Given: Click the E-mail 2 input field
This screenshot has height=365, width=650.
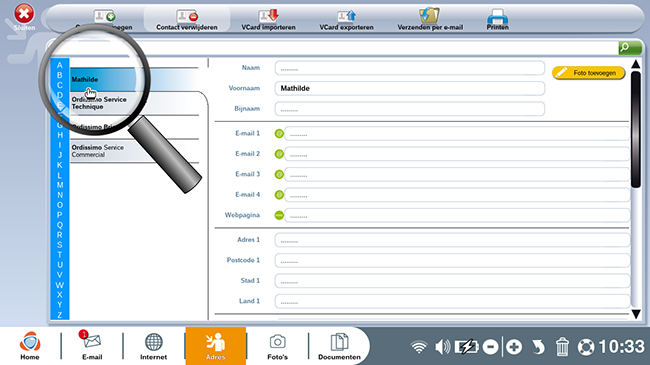Looking at the screenshot, I should pyautogui.click(x=457, y=154).
